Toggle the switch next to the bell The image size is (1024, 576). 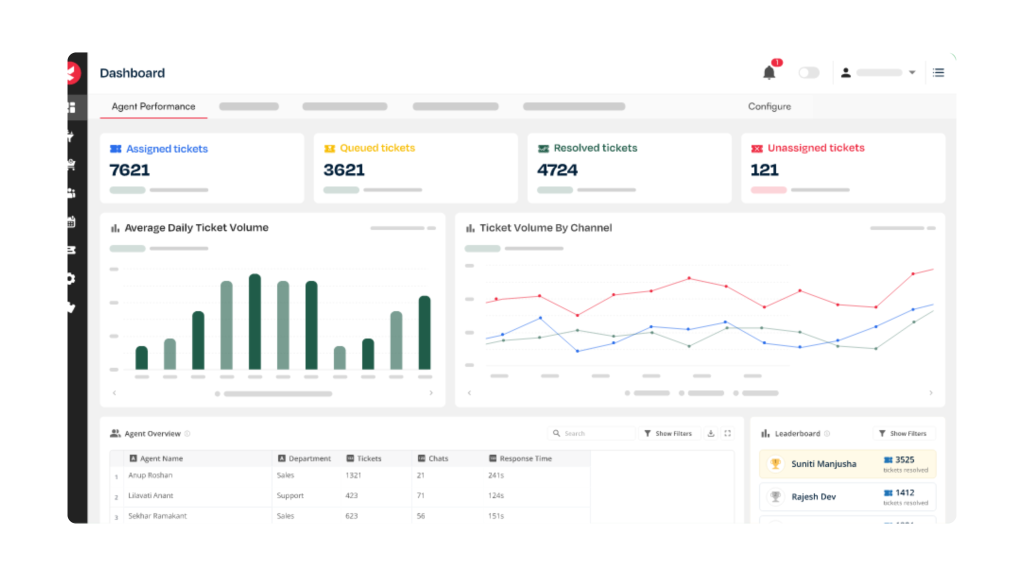point(808,73)
